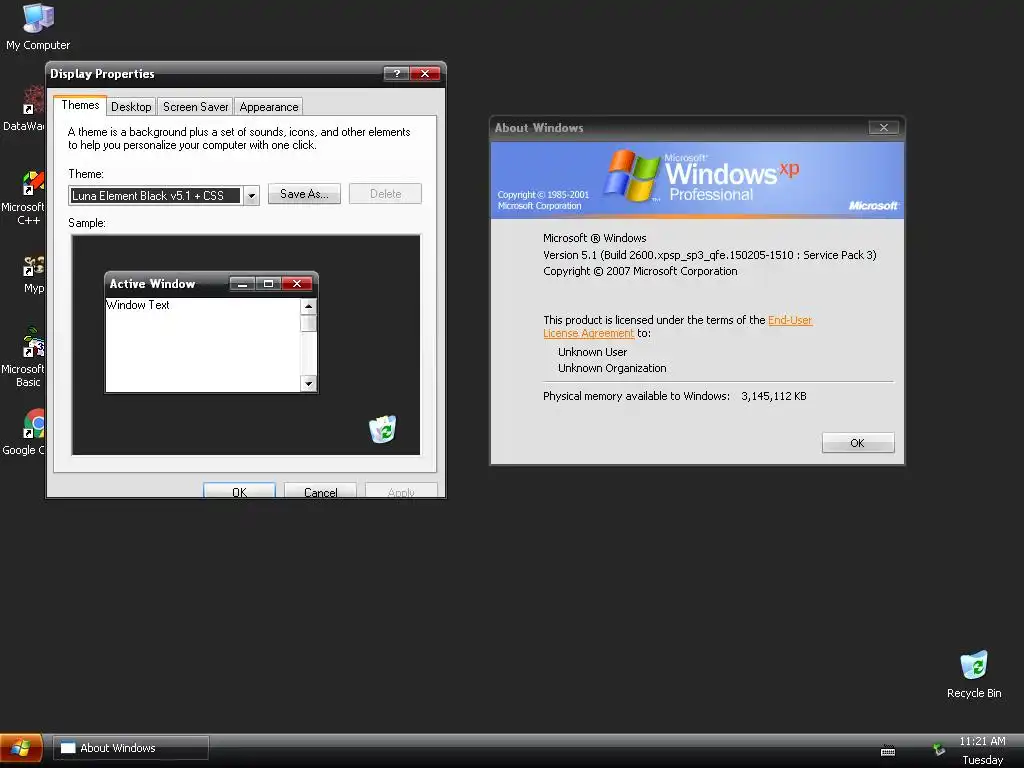Click the Start button on taskbar
Screen dimensions: 1024x768
(x=20, y=748)
